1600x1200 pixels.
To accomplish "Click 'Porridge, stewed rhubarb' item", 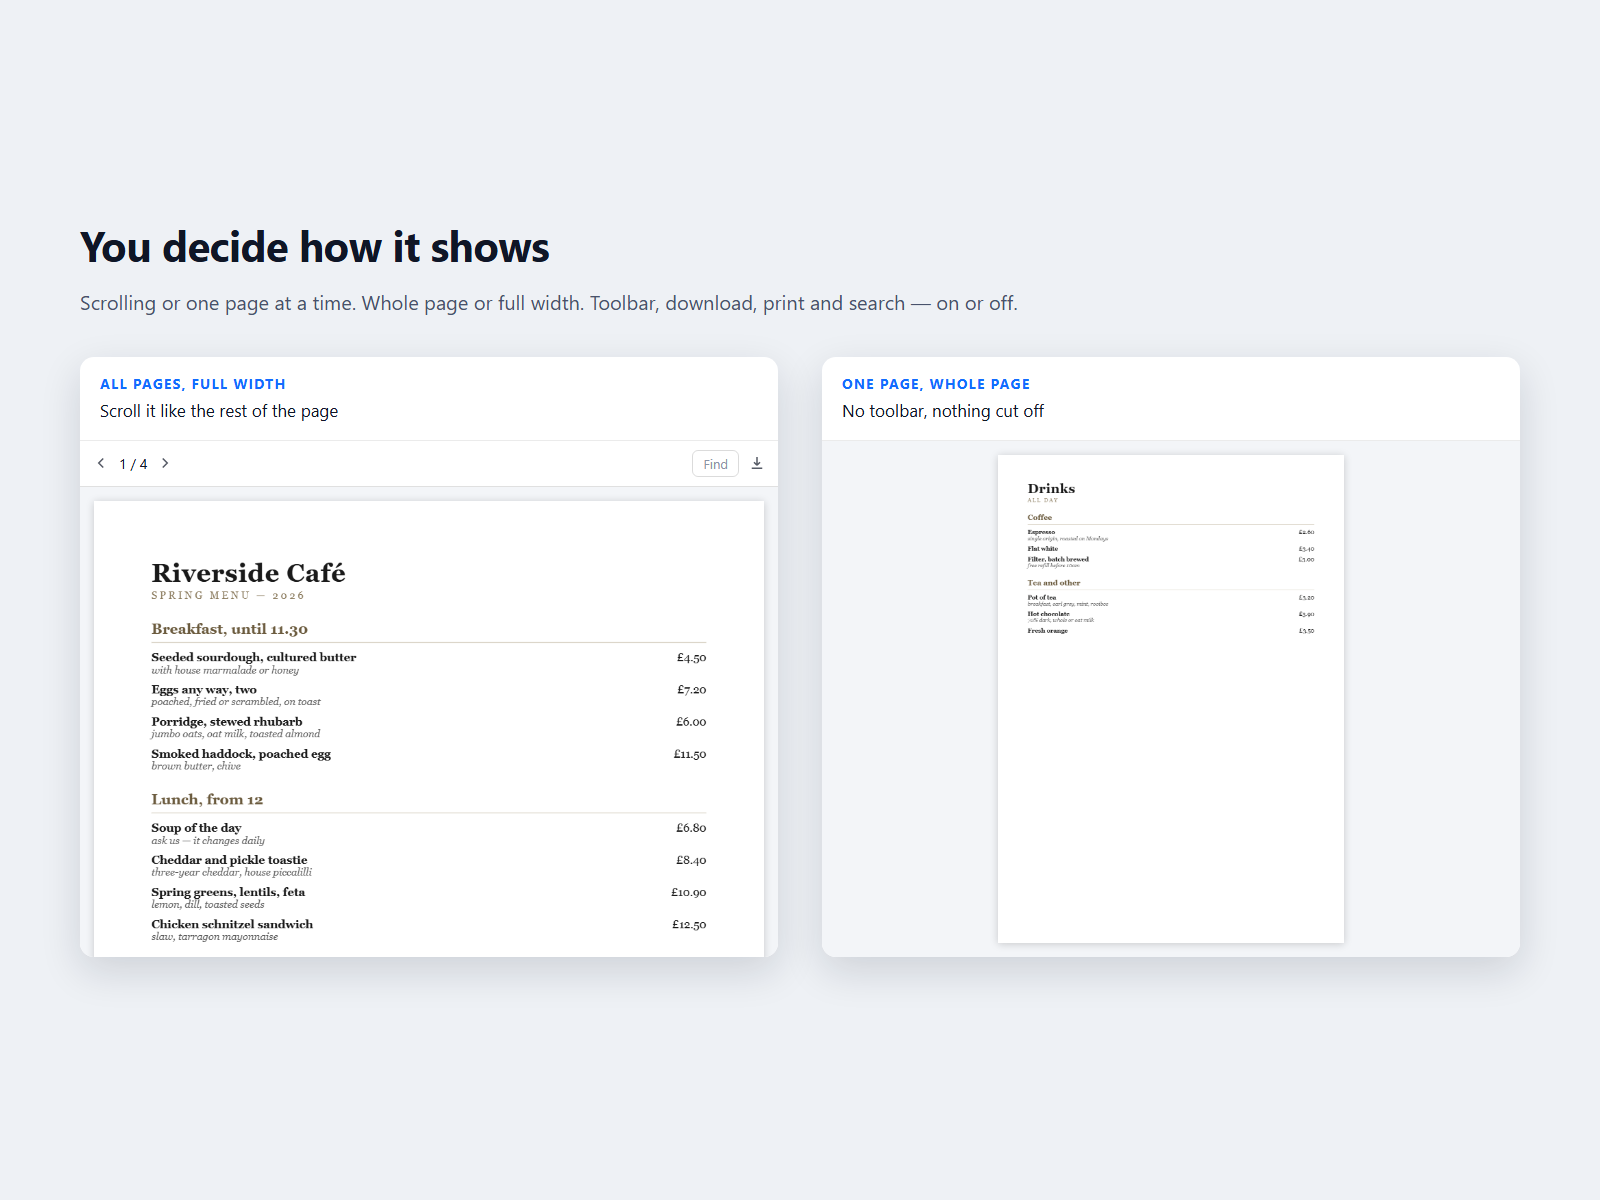I will tap(227, 721).
